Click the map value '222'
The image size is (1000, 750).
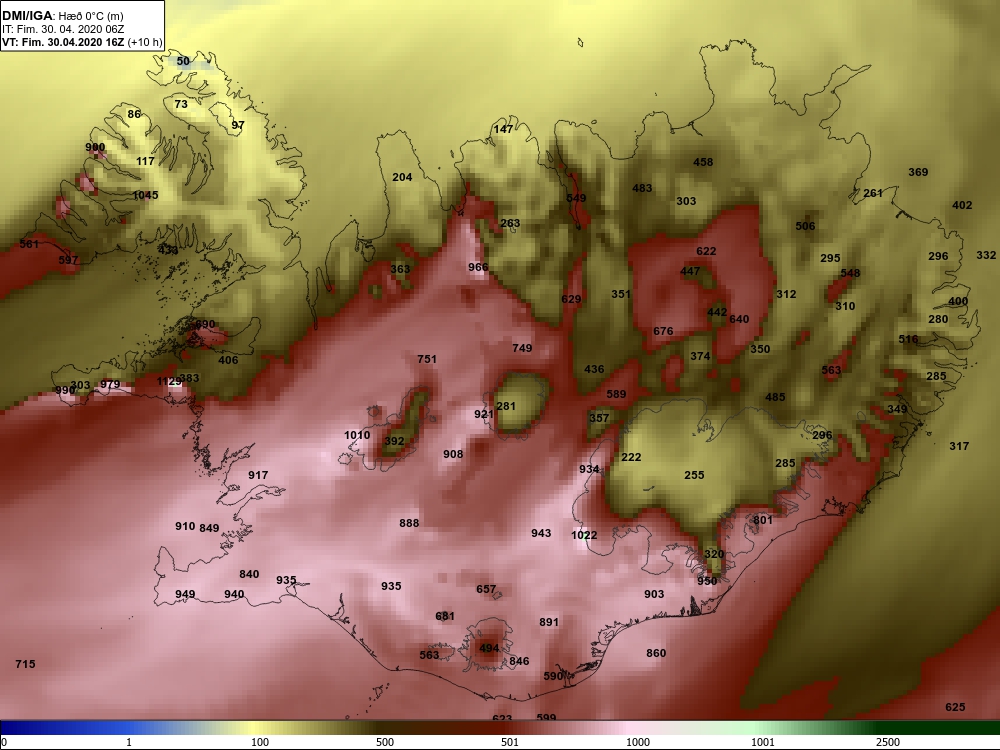(x=631, y=457)
